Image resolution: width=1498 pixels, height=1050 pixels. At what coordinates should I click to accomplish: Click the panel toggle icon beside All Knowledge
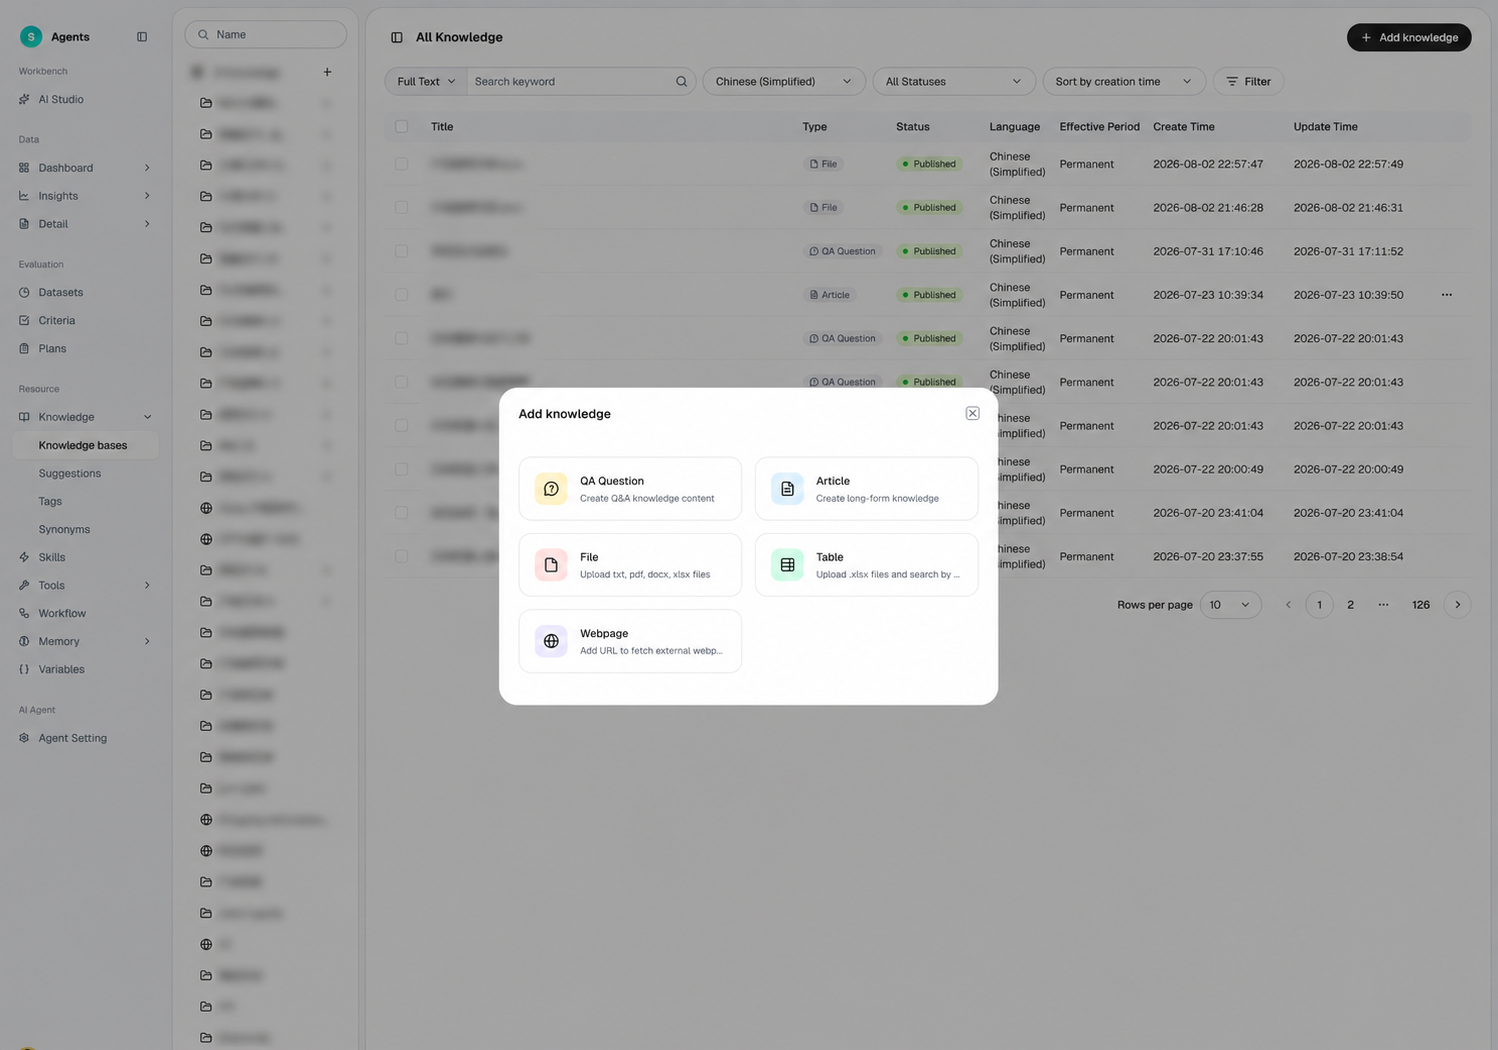[x=397, y=37]
